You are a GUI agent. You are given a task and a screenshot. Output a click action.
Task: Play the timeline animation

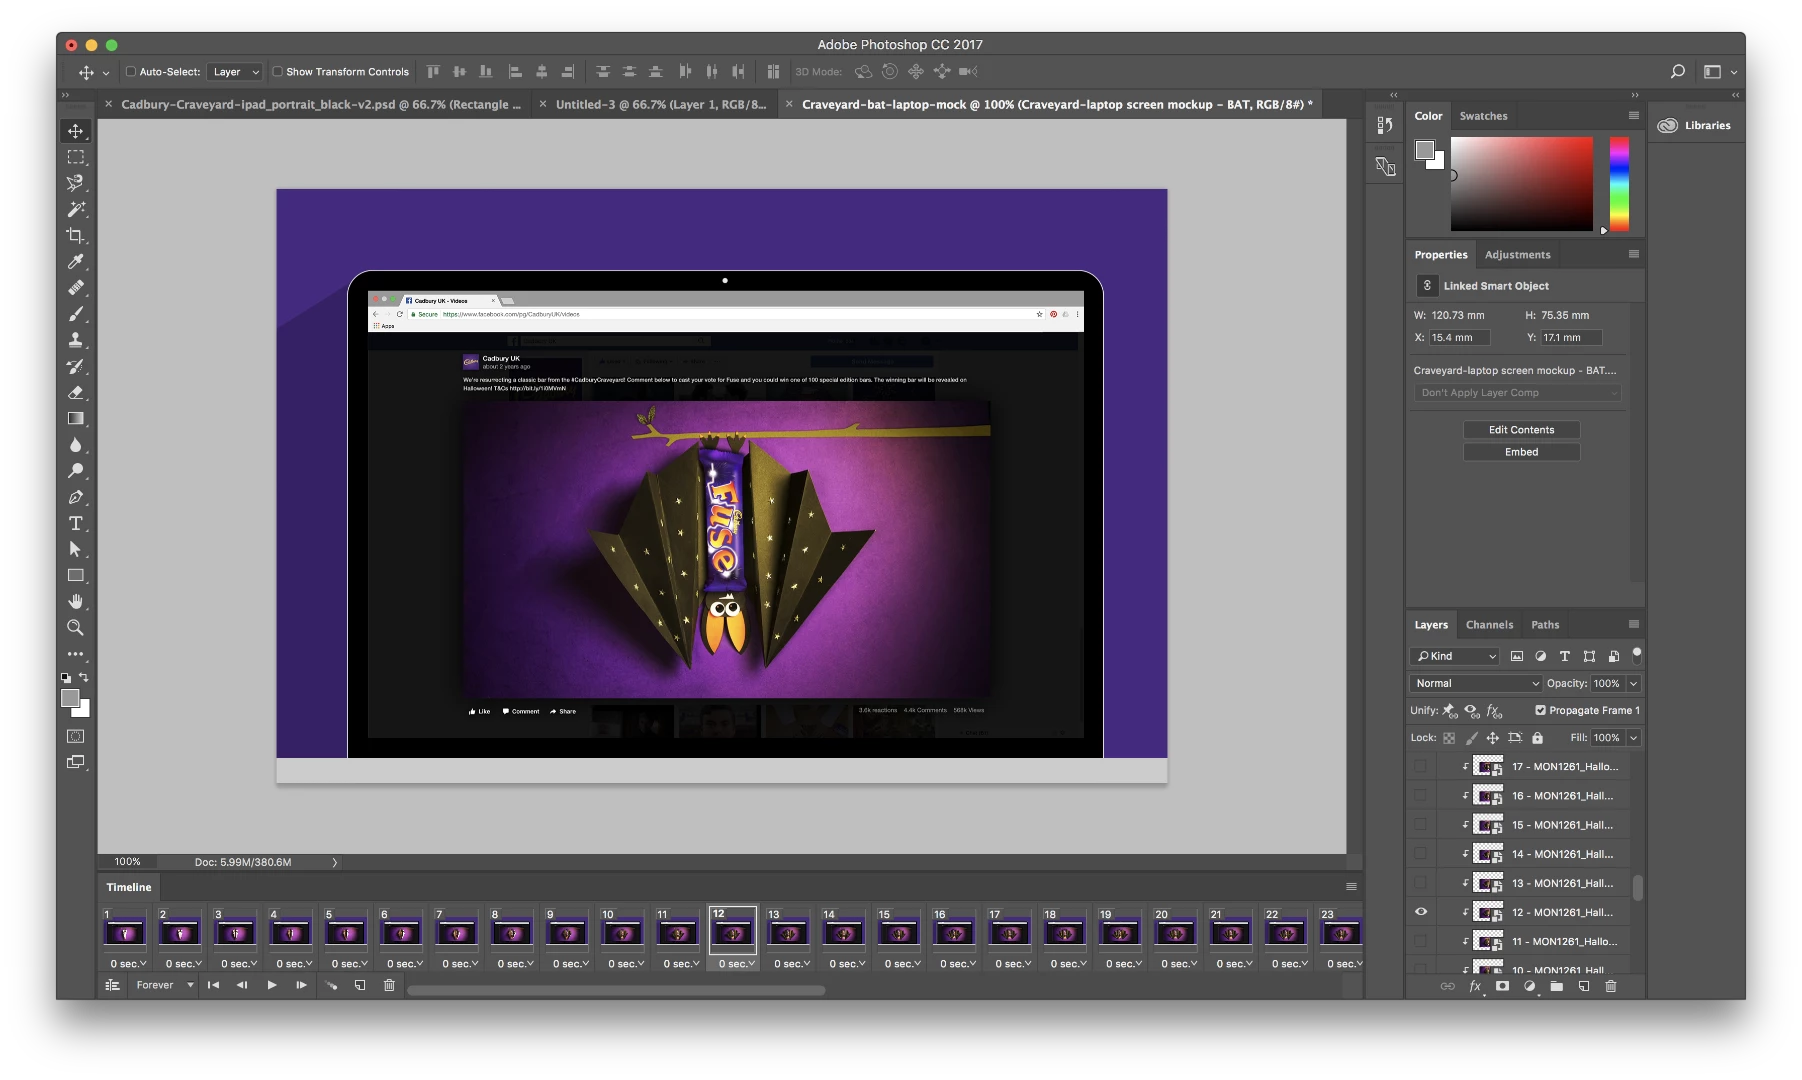(x=272, y=985)
